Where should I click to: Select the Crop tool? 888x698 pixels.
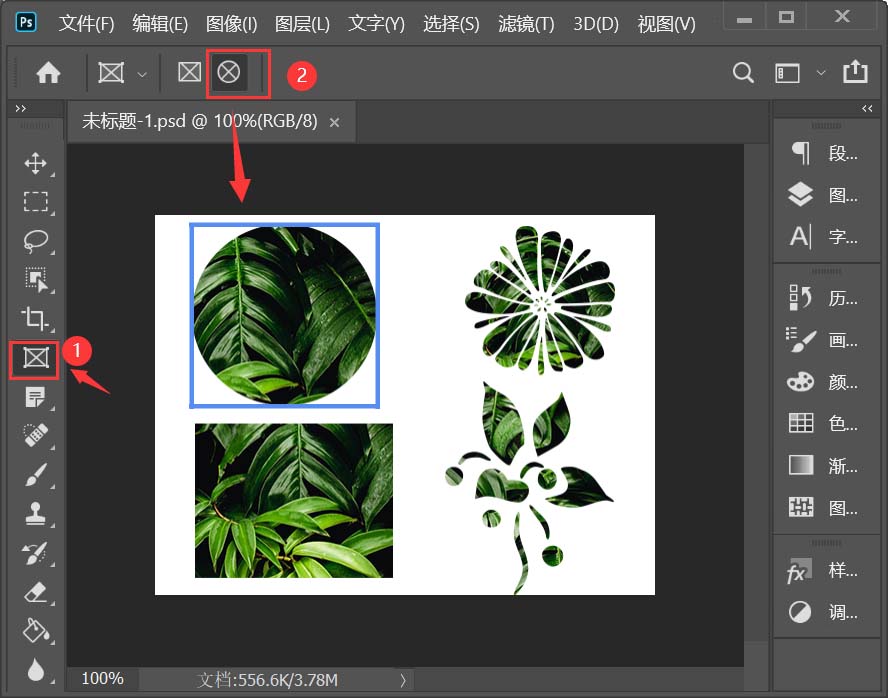click(x=35, y=320)
